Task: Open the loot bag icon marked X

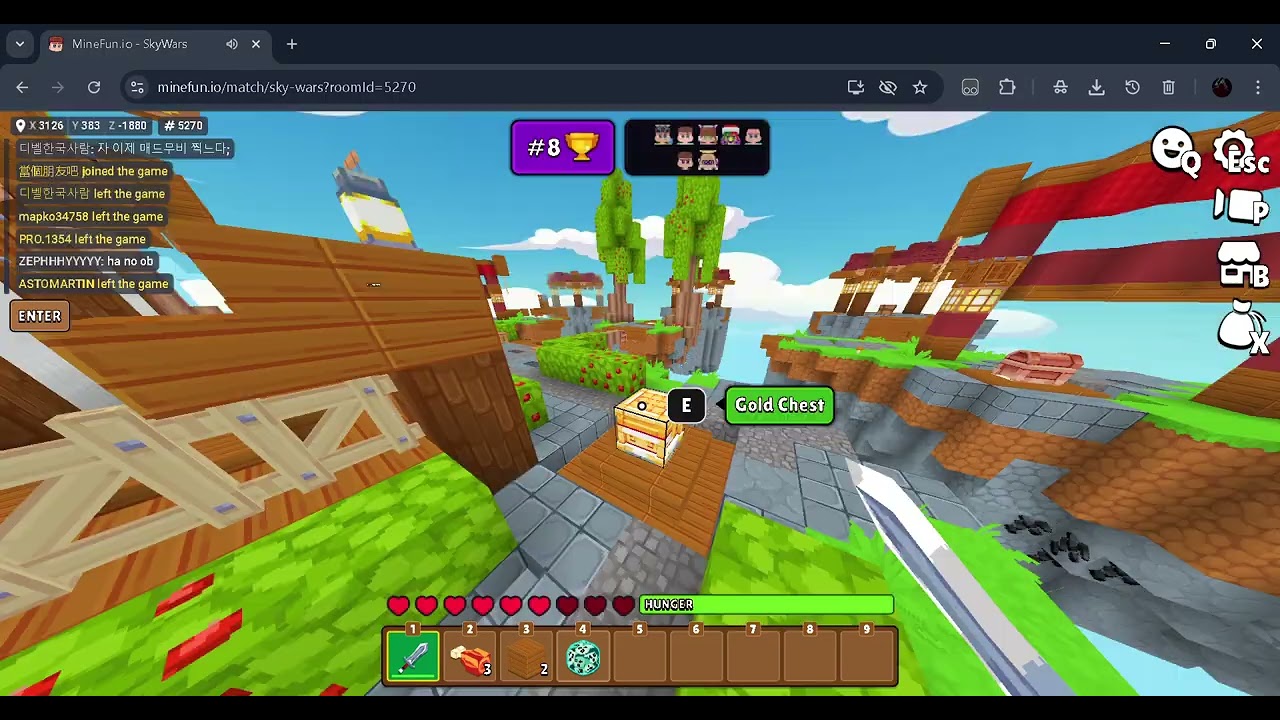Action: point(1243,327)
